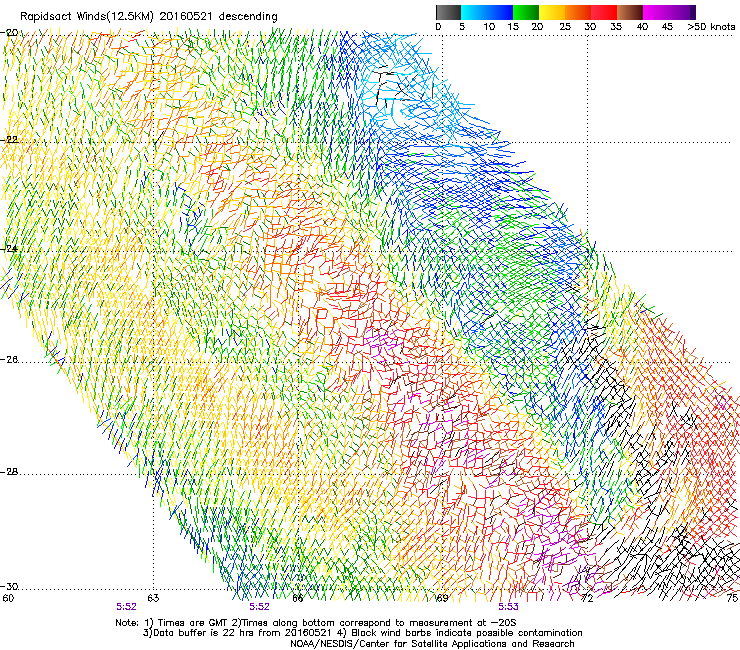This screenshot has height=650, width=740.
Task: Click the gray 0–5 knots color bar segment
Action: point(448,12)
